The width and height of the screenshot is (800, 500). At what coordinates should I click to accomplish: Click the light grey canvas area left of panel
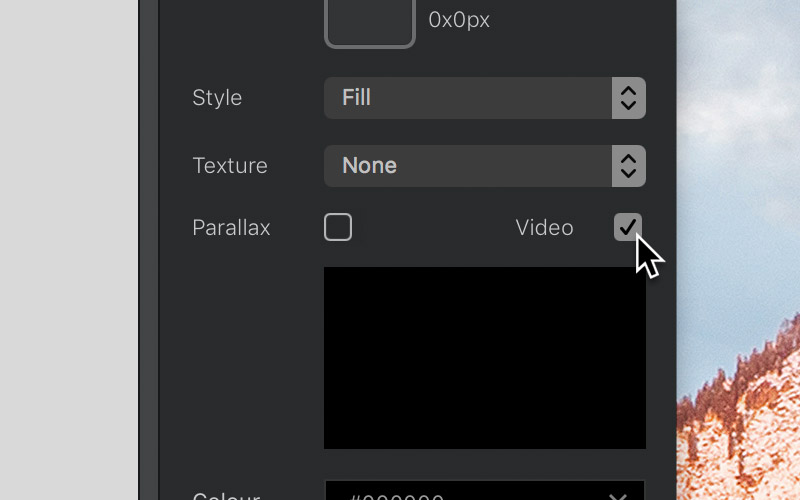point(69,250)
